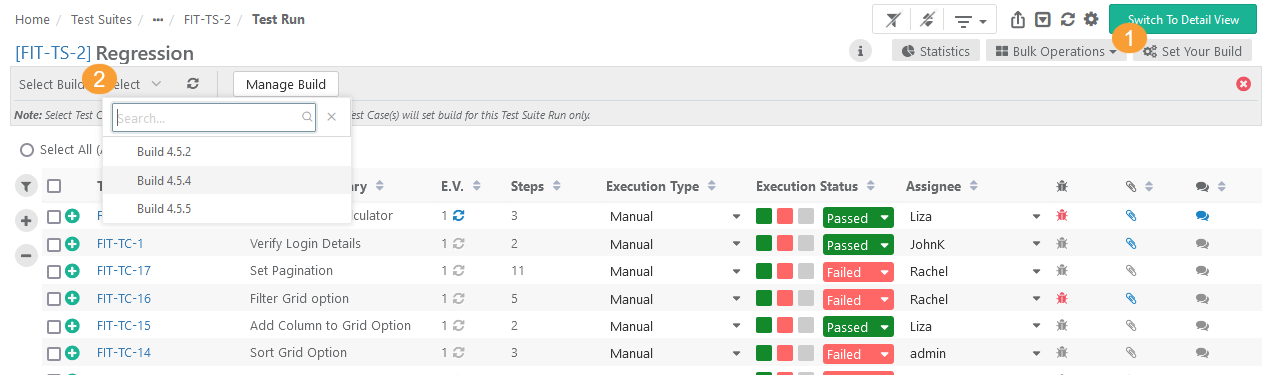Focus the build Search input field
Screen dimensions: 1271x375
click(x=214, y=118)
